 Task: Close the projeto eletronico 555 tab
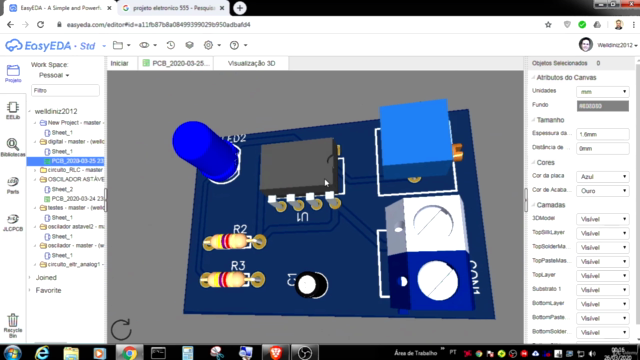point(222,8)
